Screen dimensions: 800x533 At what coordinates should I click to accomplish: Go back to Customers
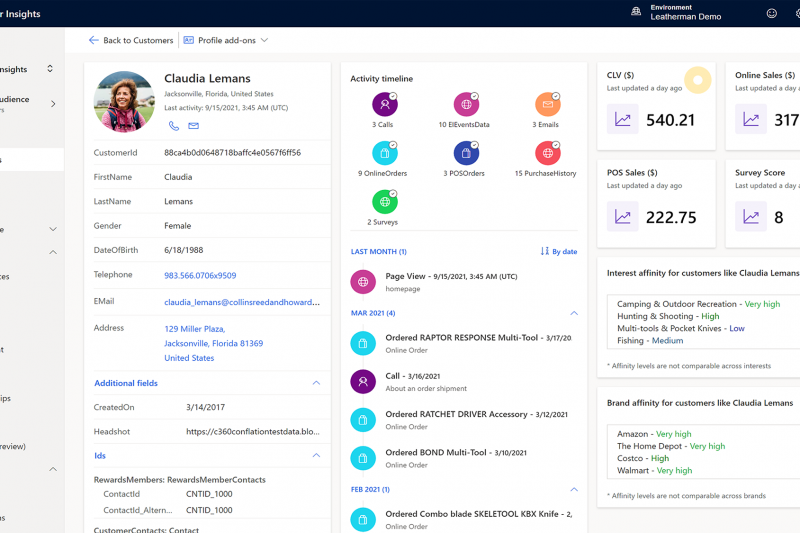pos(131,40)
